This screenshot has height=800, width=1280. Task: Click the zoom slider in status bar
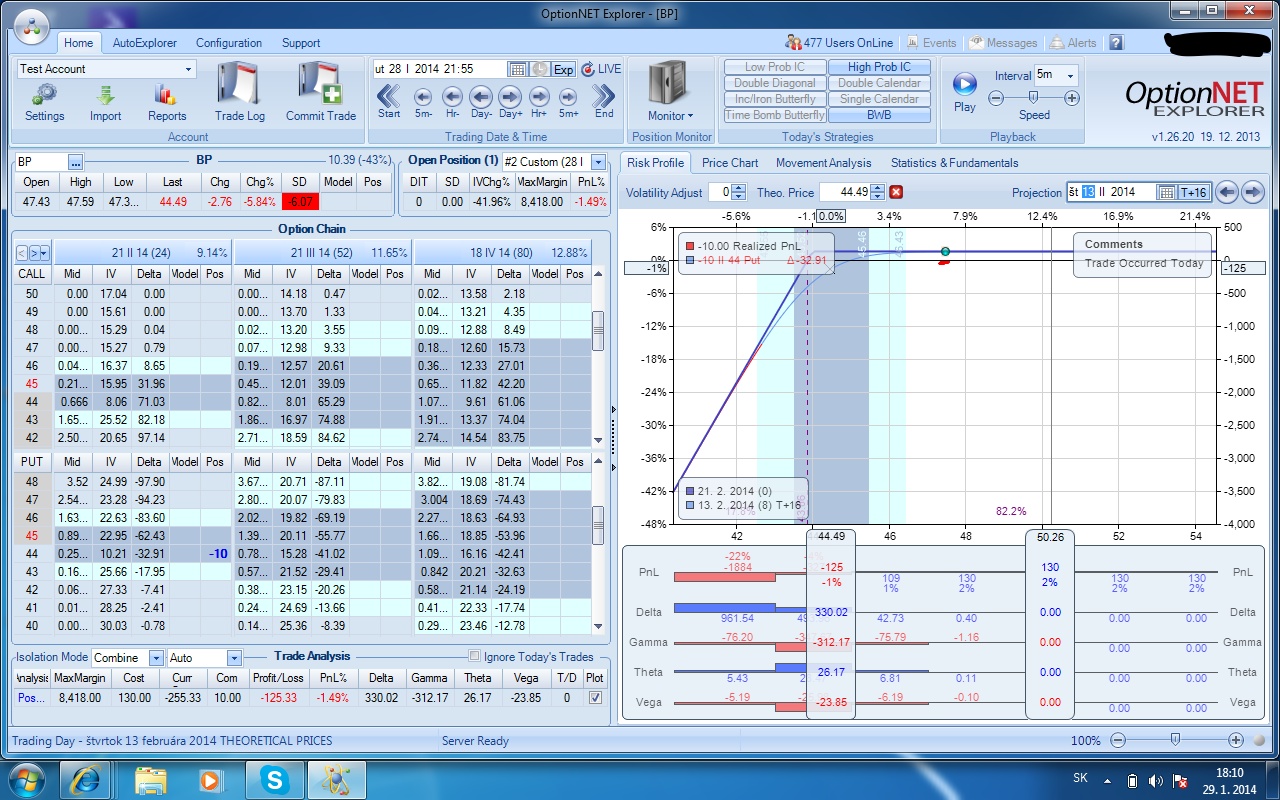pyautogui.click(x=1175, y=740)
